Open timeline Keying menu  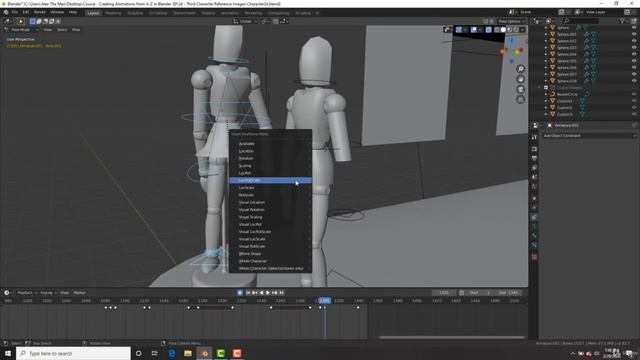tap(48, 293)
